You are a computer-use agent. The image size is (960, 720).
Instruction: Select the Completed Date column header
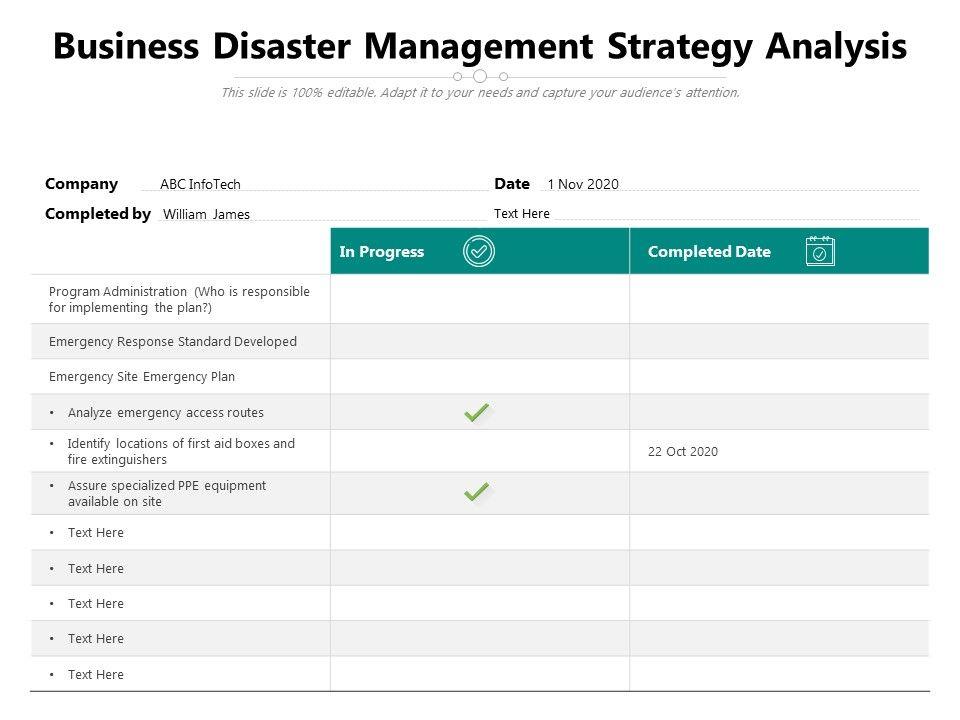709,252
